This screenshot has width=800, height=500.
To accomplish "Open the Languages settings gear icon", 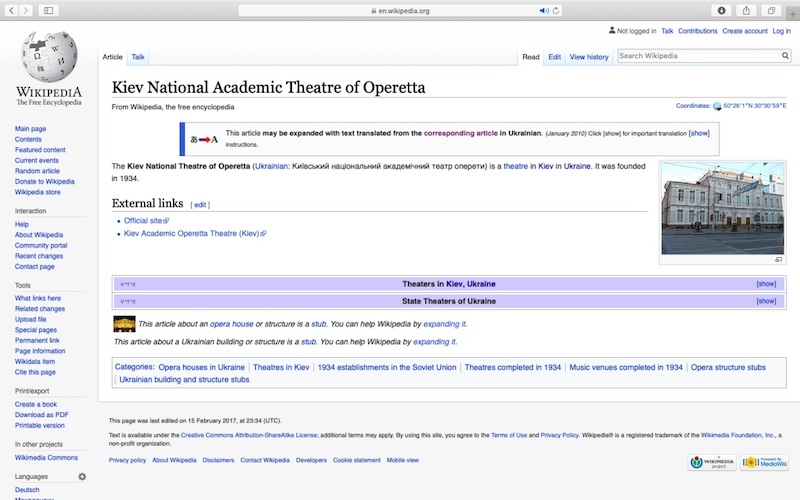I will 82,477.
